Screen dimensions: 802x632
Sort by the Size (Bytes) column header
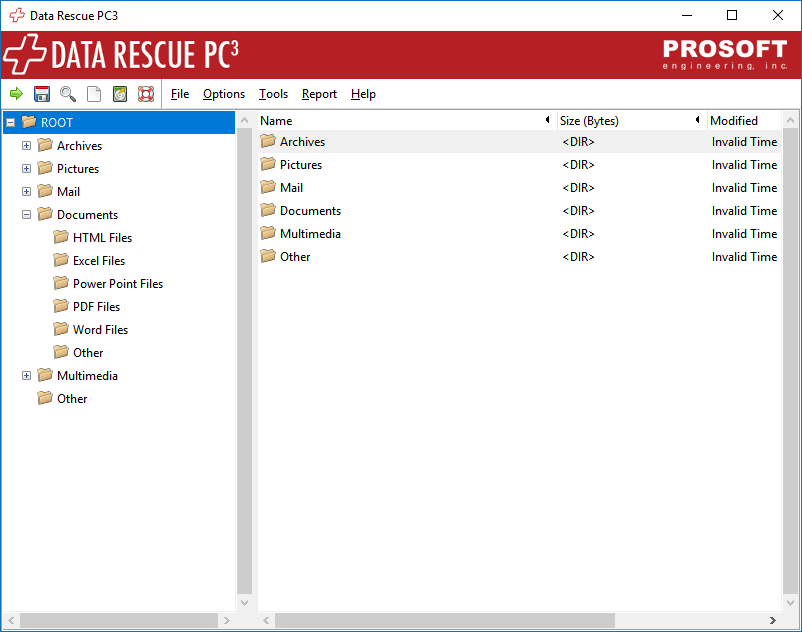632,121
